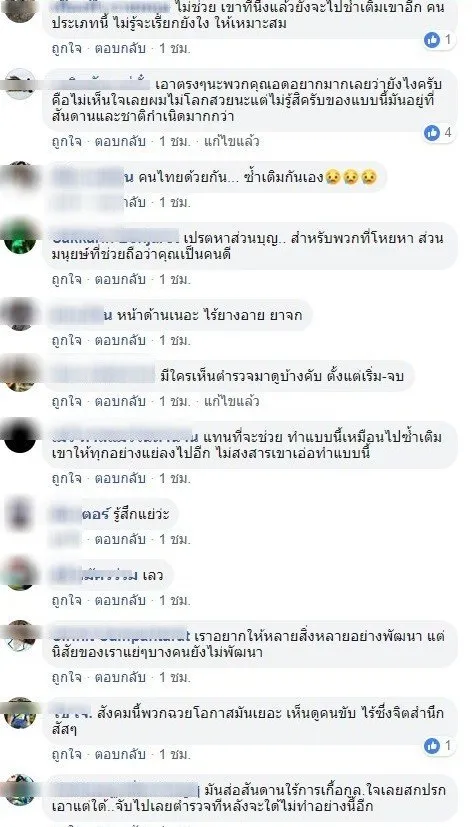This screenshot has width=472, height=827.
Task: Click like reaction icon on first comment
Action: [432, 40]
